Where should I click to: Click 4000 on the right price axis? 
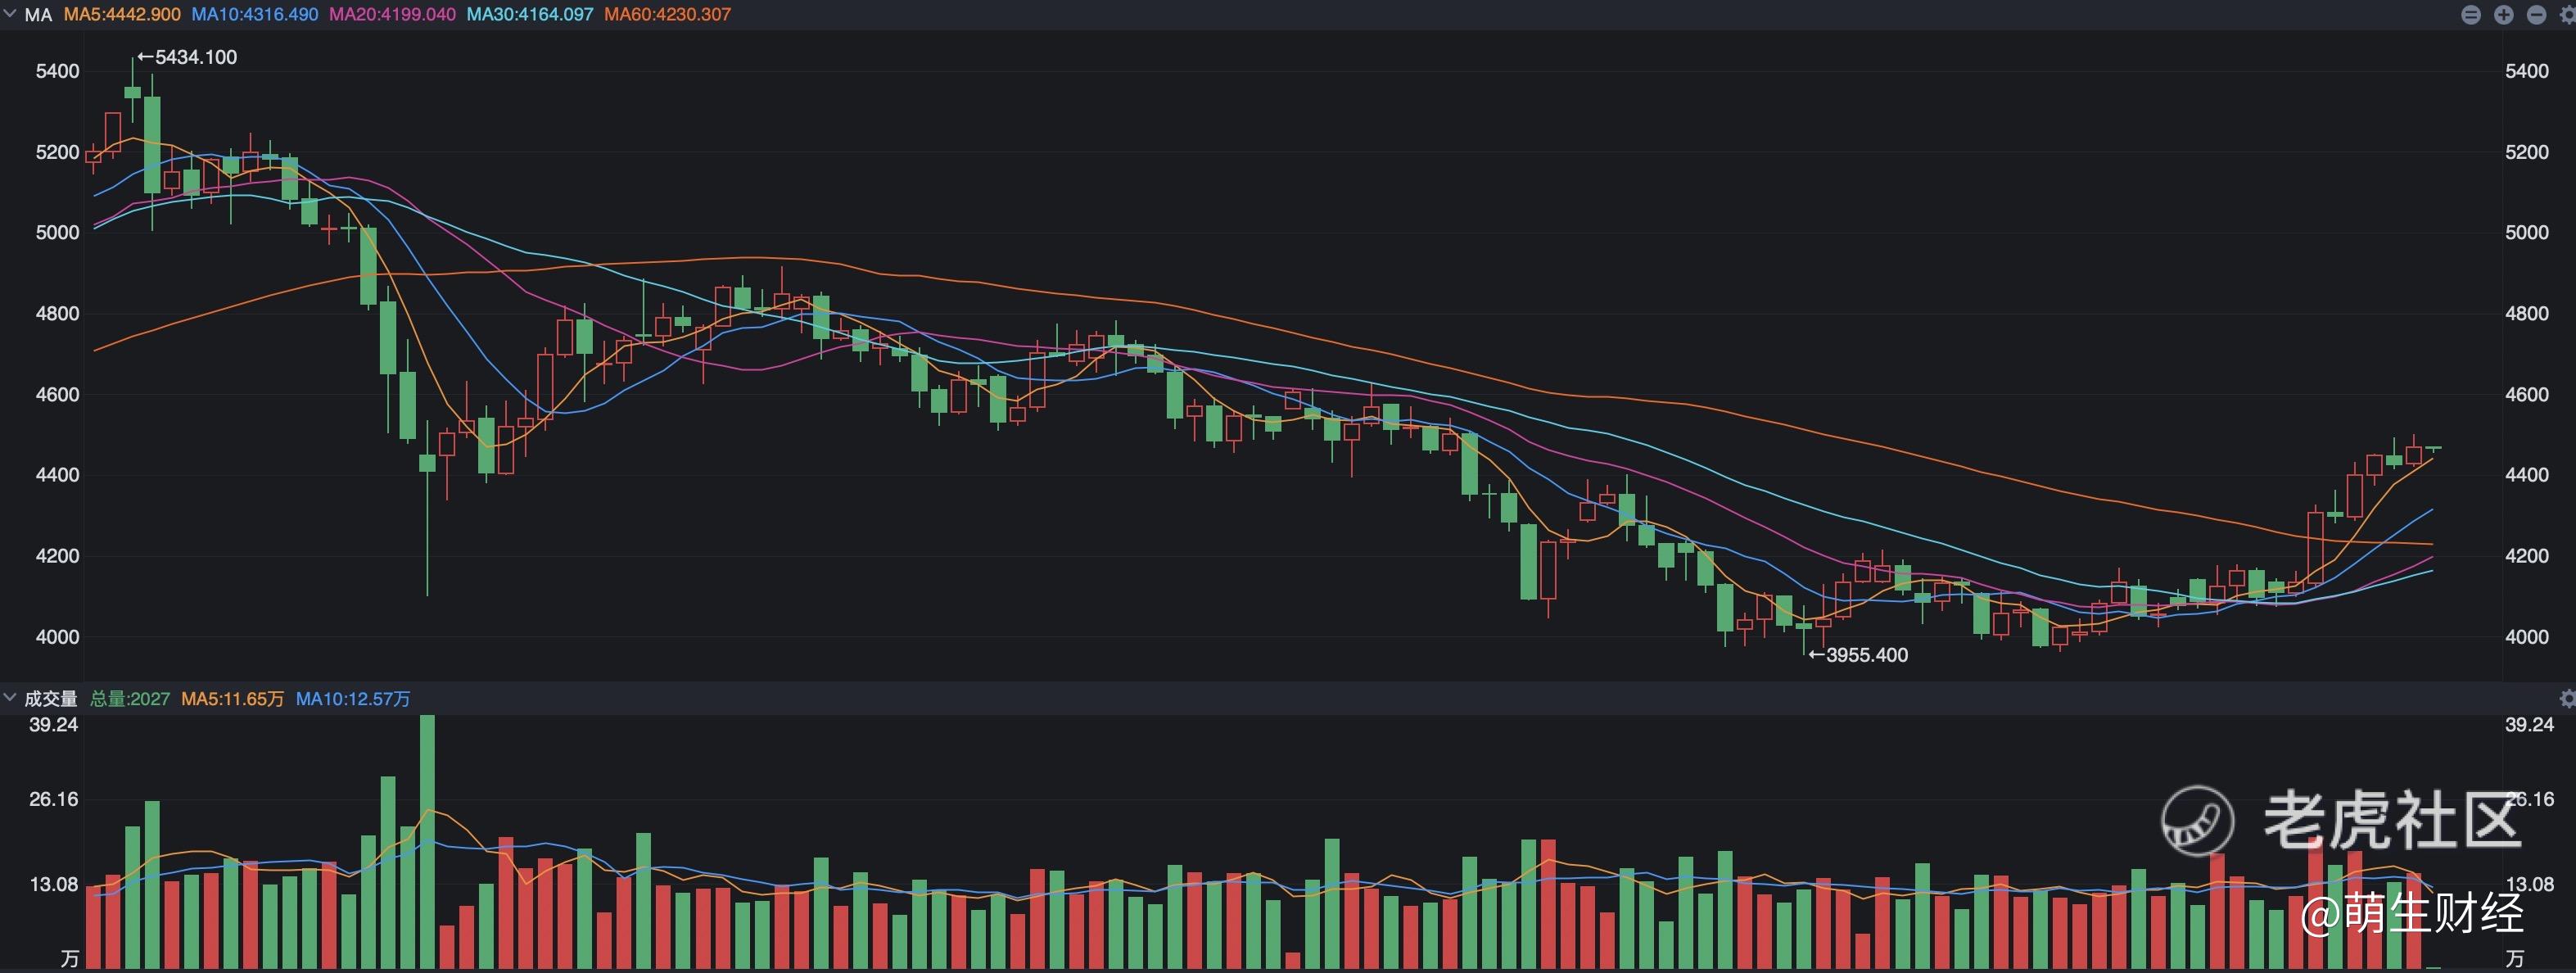(2527, 637)
